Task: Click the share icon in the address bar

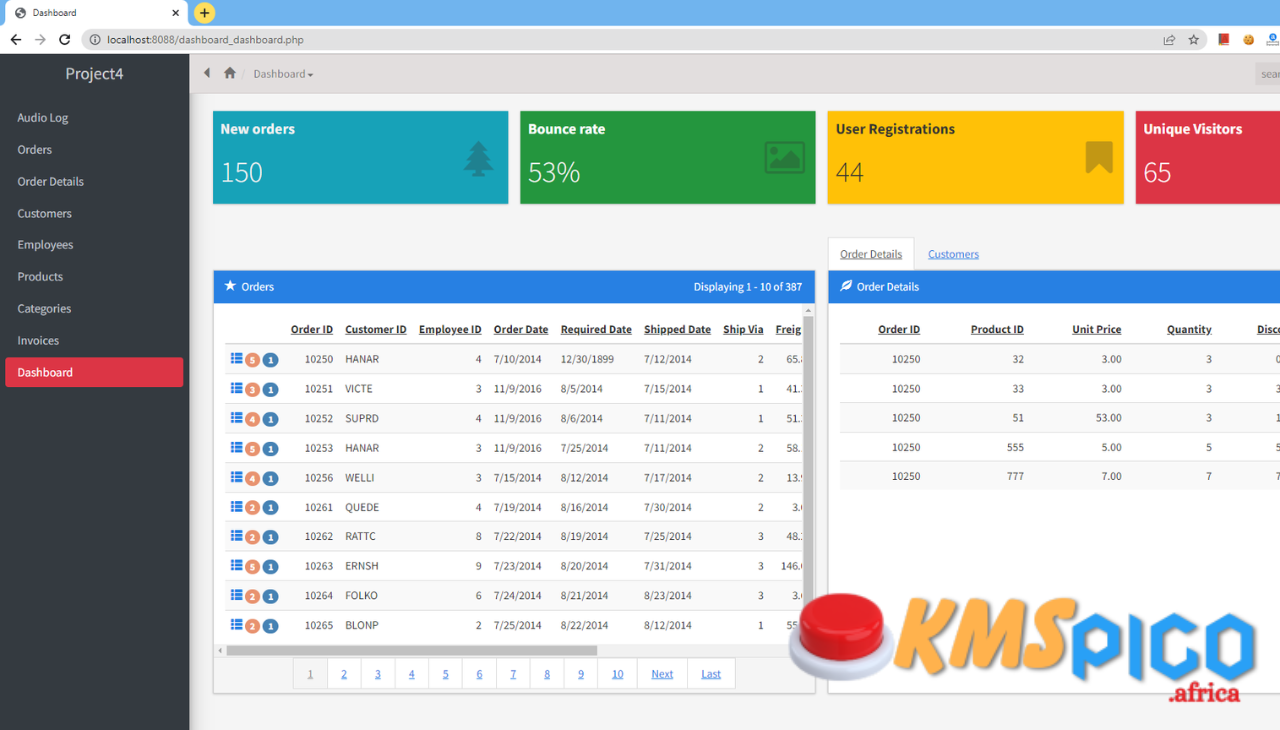Action: [x=1169, y=40]
